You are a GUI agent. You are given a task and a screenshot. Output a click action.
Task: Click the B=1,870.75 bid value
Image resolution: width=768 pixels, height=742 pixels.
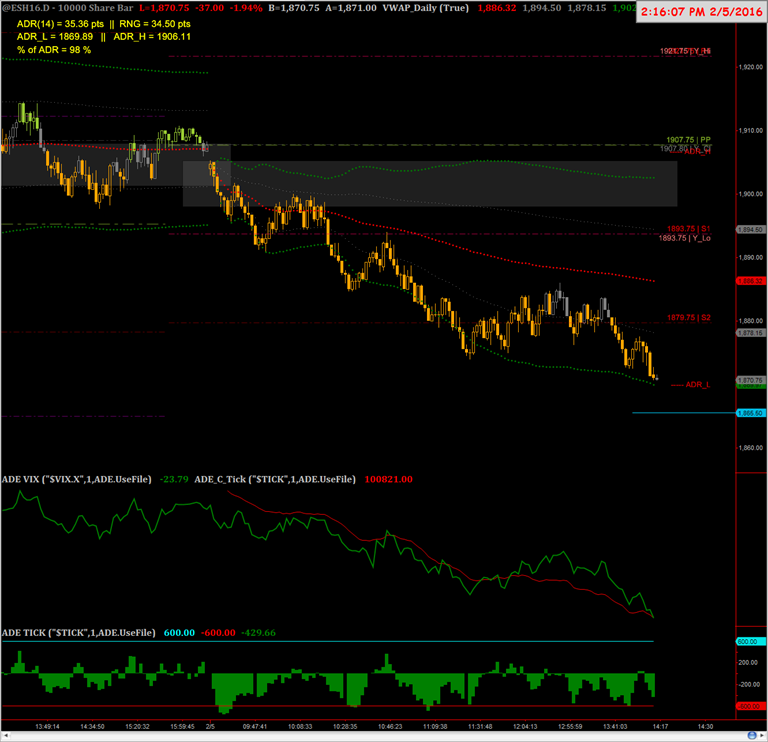pyautogui.click(x=294, y=8)
